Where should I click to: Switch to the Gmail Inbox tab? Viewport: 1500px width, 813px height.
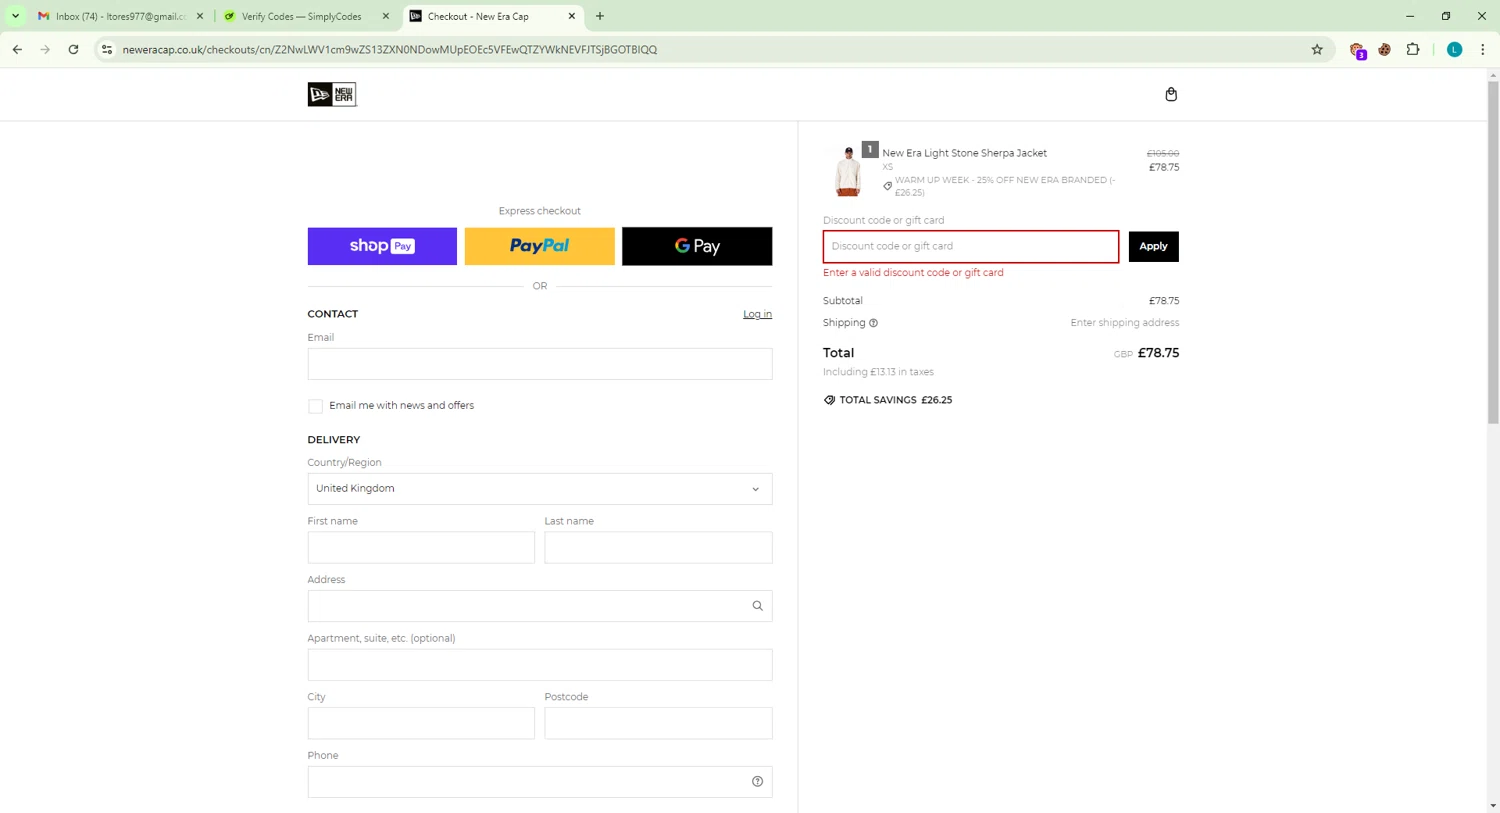coord(121,16)
